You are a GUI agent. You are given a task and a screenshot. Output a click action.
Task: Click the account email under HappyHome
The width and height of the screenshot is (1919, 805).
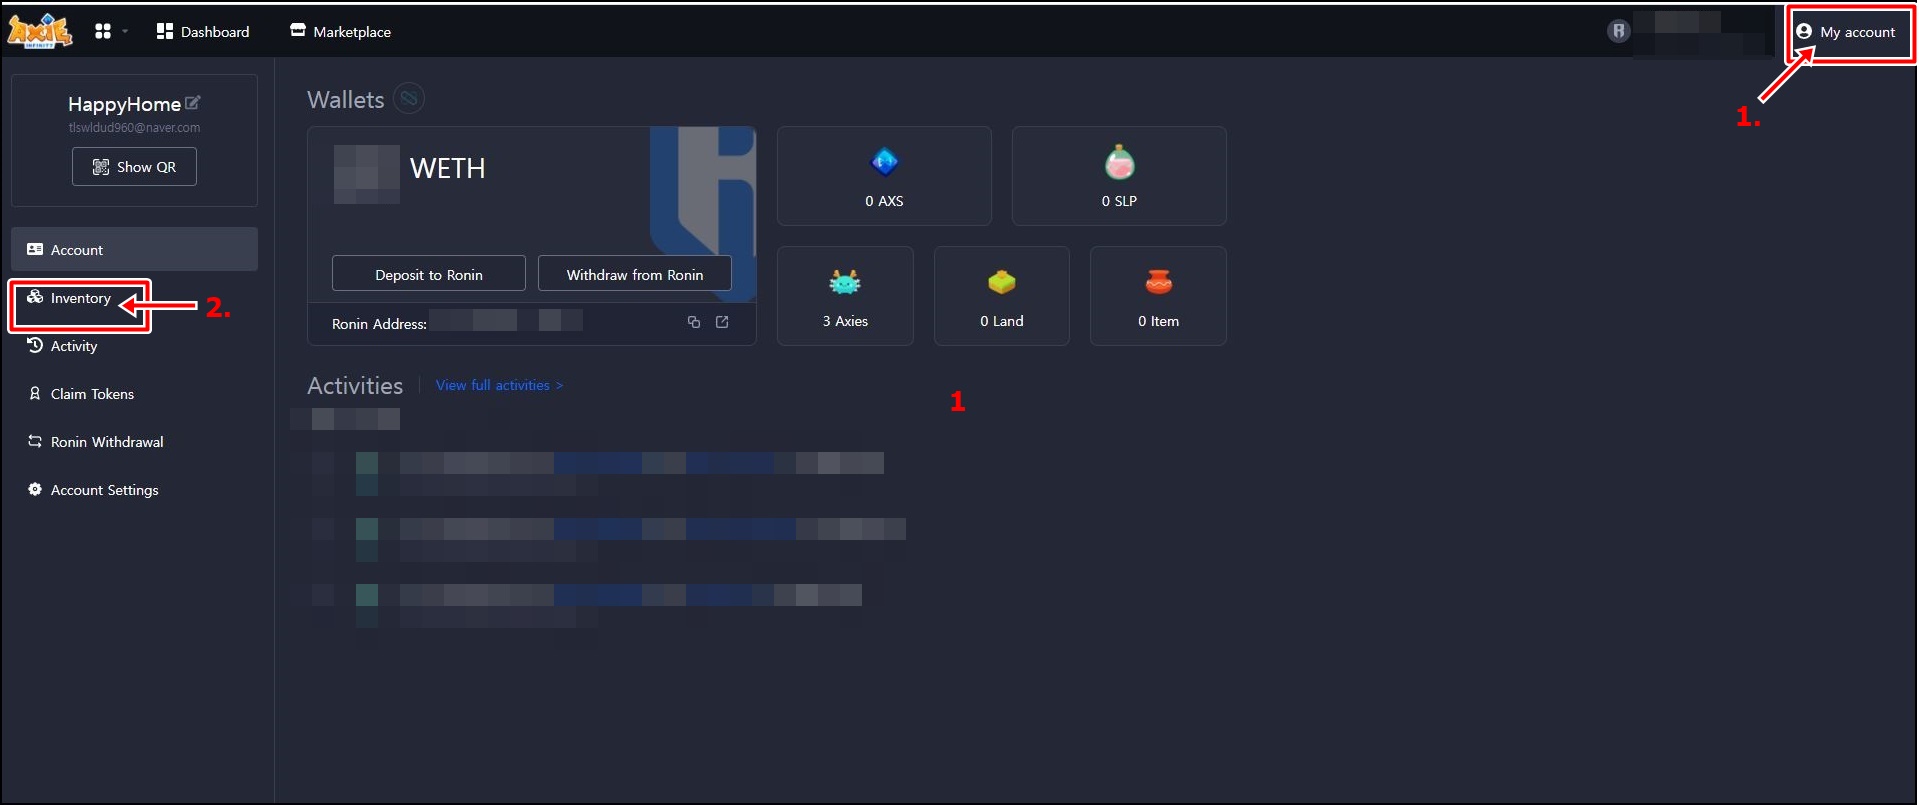pyautogui.click(x=134, y=128)
